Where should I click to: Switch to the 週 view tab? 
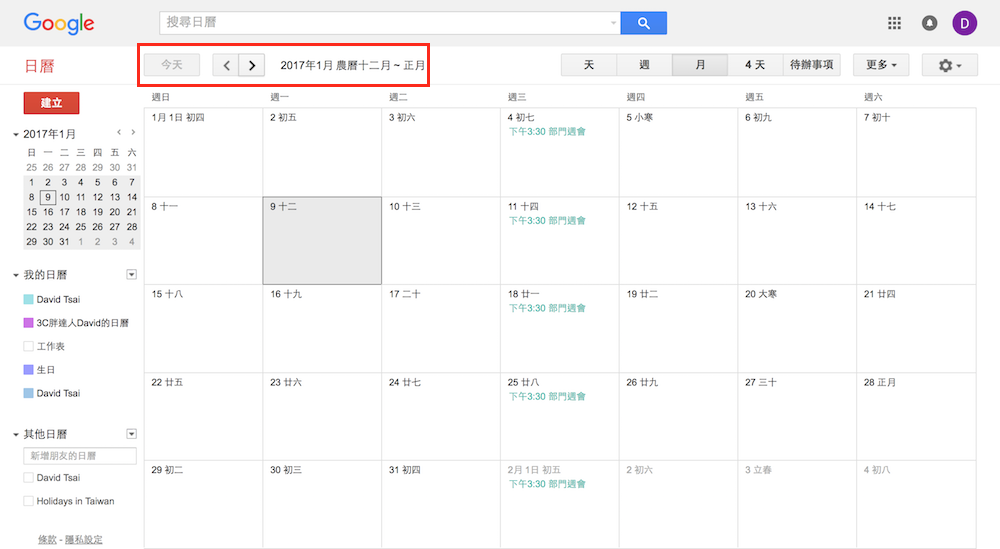pos(644,66)
